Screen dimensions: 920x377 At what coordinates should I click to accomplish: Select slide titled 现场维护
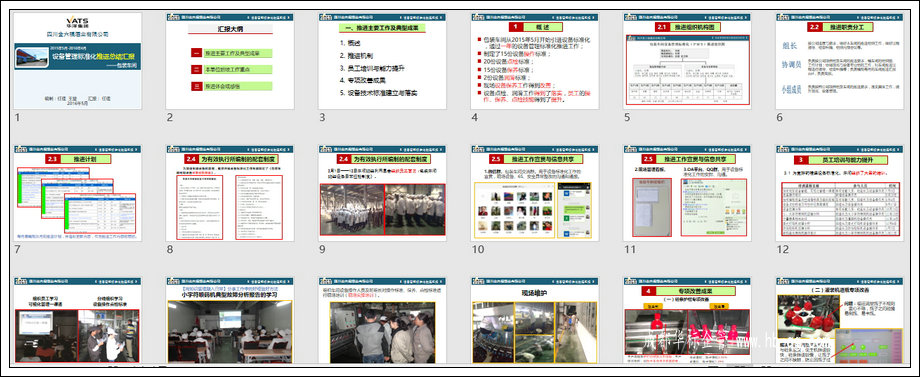535,320
